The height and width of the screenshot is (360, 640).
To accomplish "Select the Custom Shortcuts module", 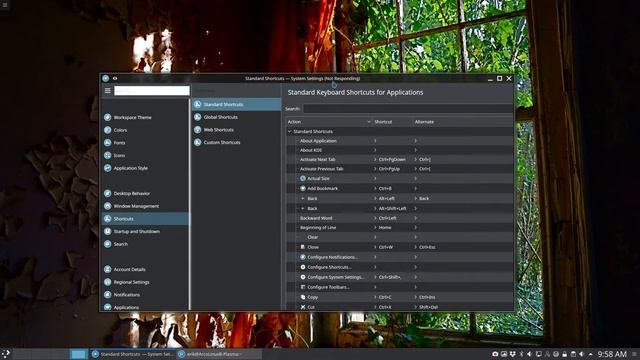I will [x=236, y=142].
